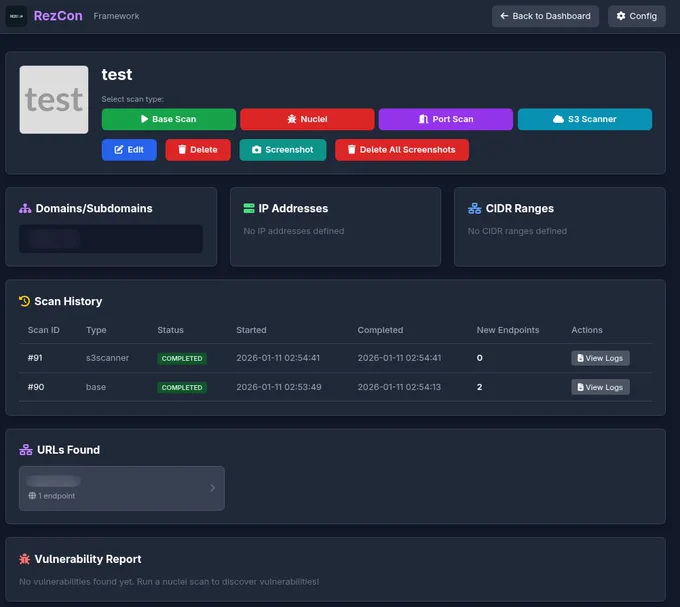Click the Vulnerability Report bug icon

click(x=25, y=559)
